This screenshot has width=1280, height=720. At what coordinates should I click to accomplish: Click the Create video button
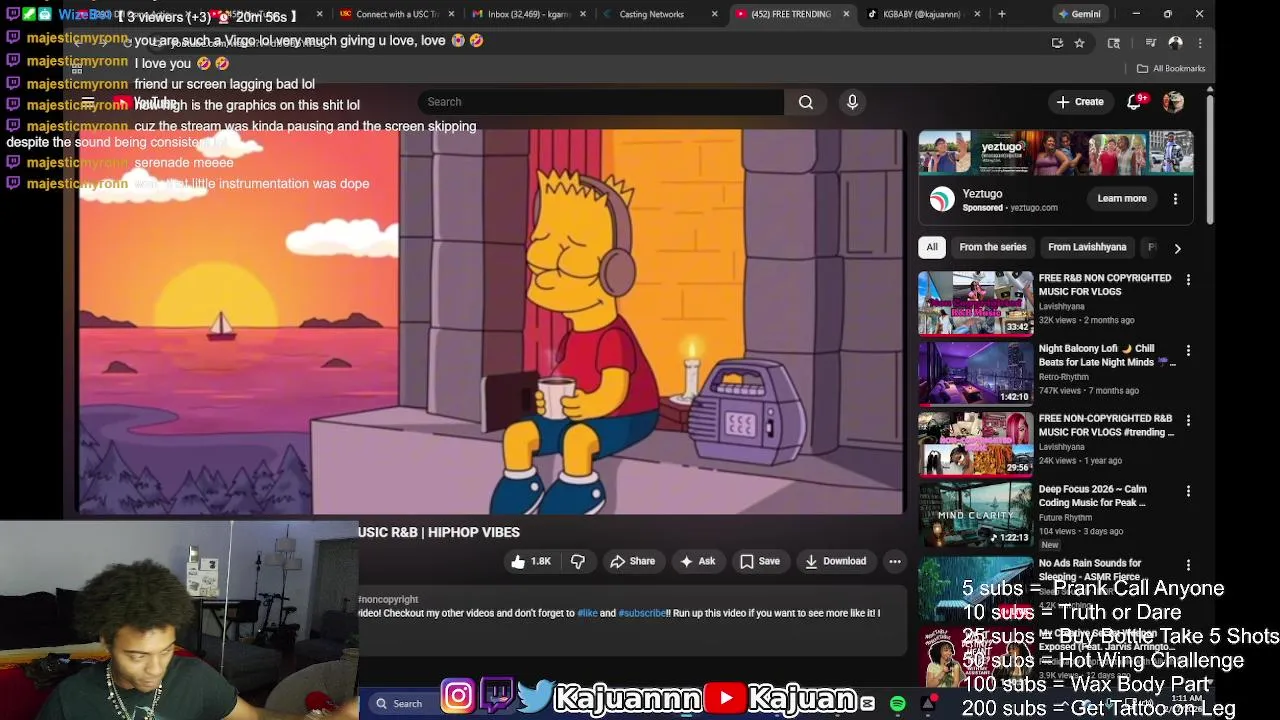tap(1080, 102)
